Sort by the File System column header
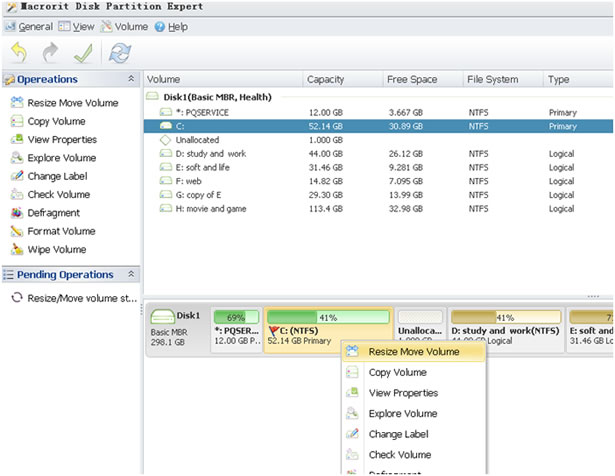The height and width of the screenshot is (476, 615). [x=503, y=79]
